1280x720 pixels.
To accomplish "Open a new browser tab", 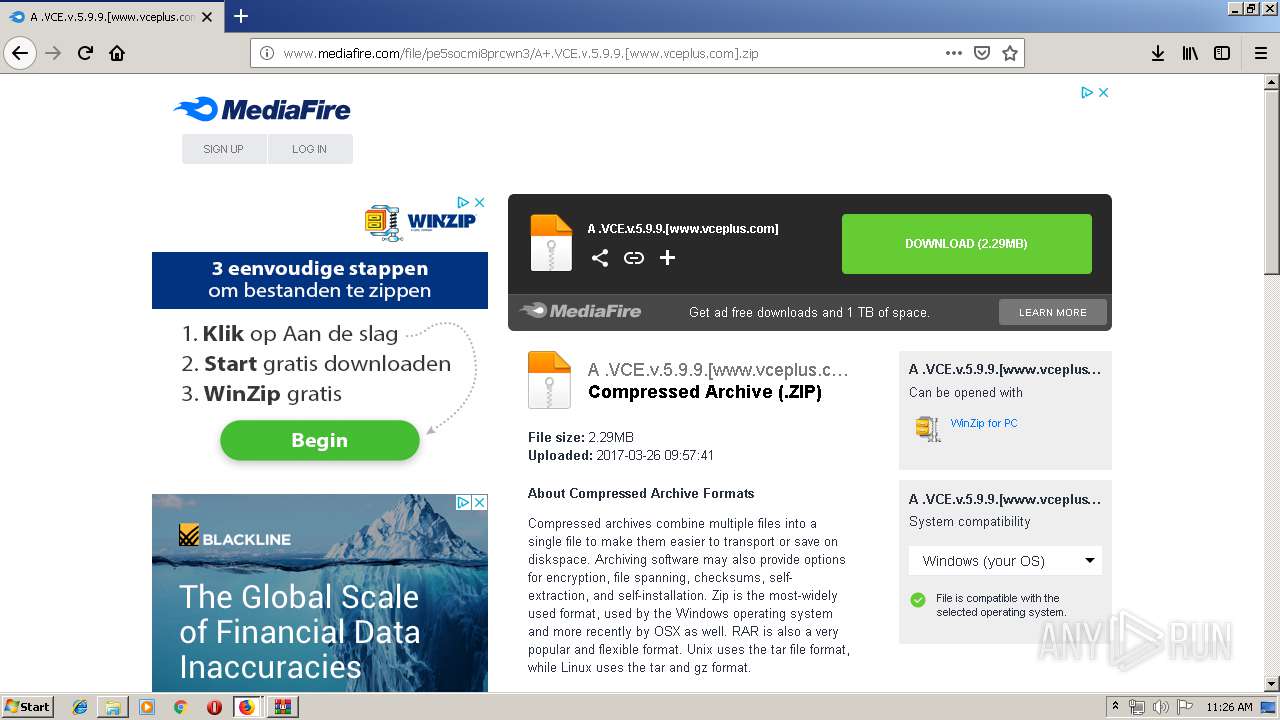I will (x=241, y=16).
